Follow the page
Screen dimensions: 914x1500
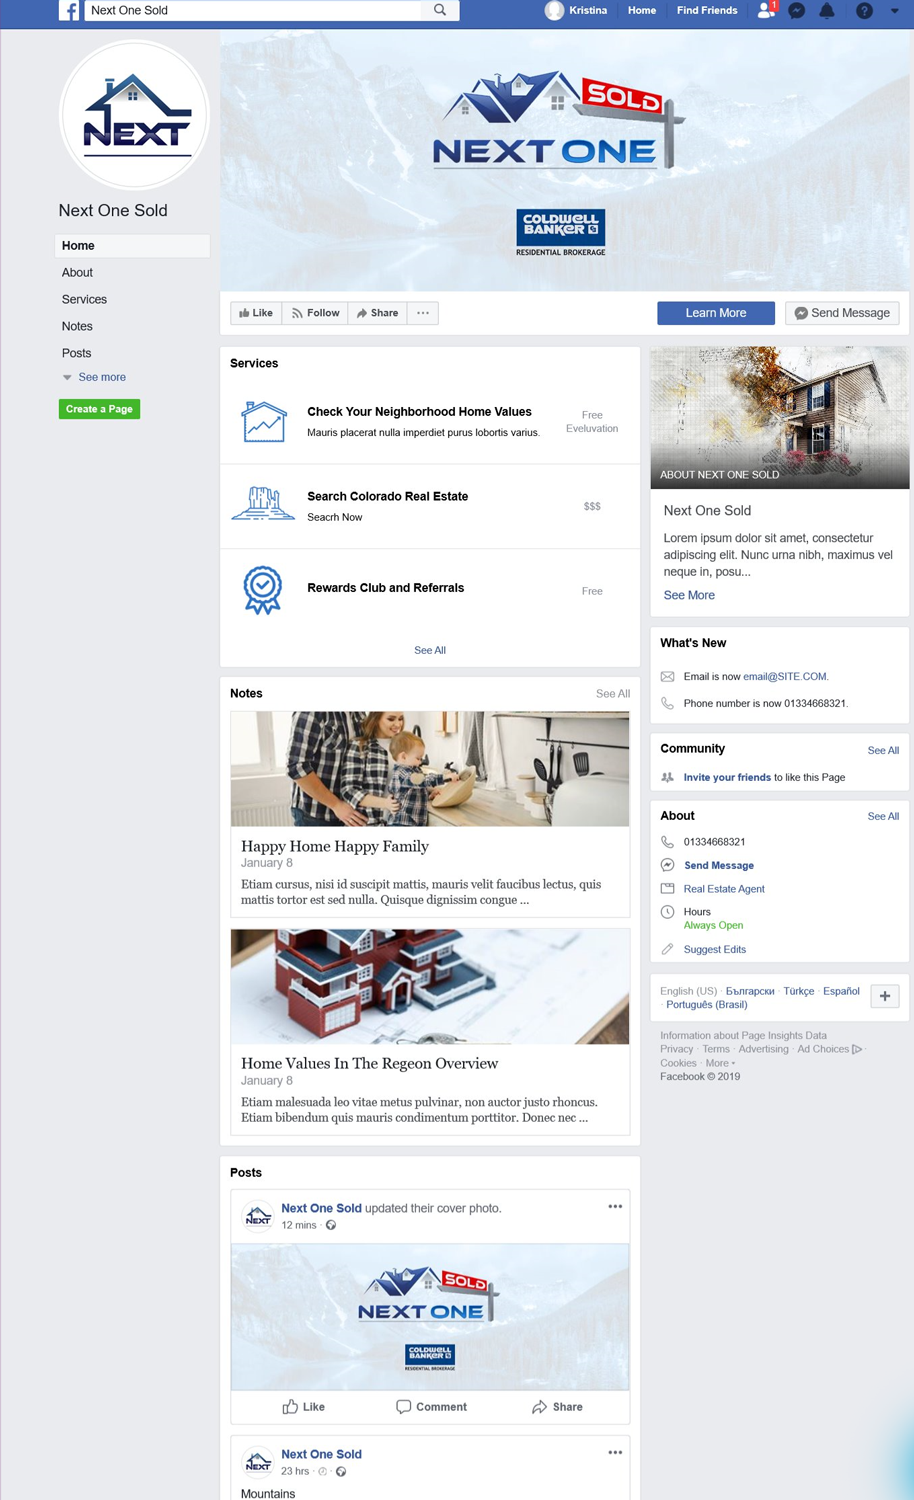(315, 313)
